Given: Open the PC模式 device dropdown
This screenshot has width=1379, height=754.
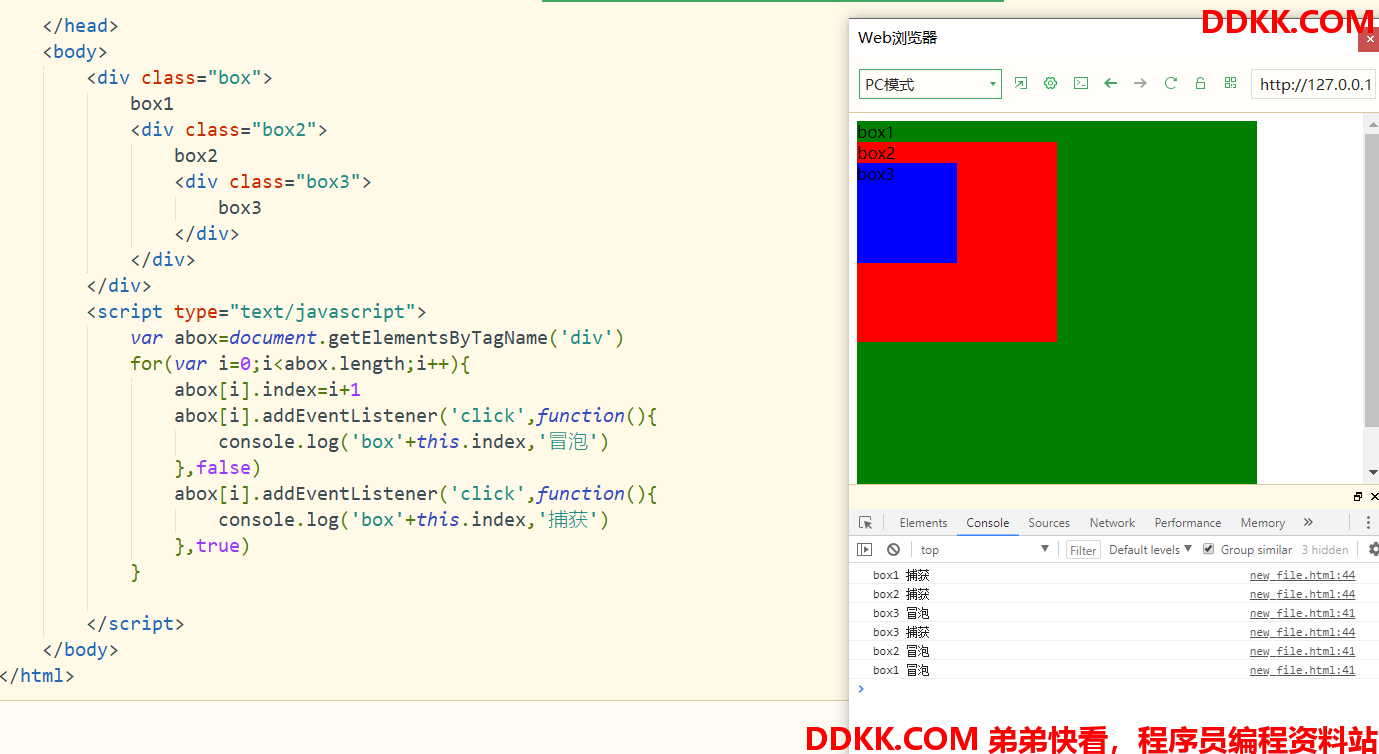Looking at the screenshot, I should coord(930,84).
